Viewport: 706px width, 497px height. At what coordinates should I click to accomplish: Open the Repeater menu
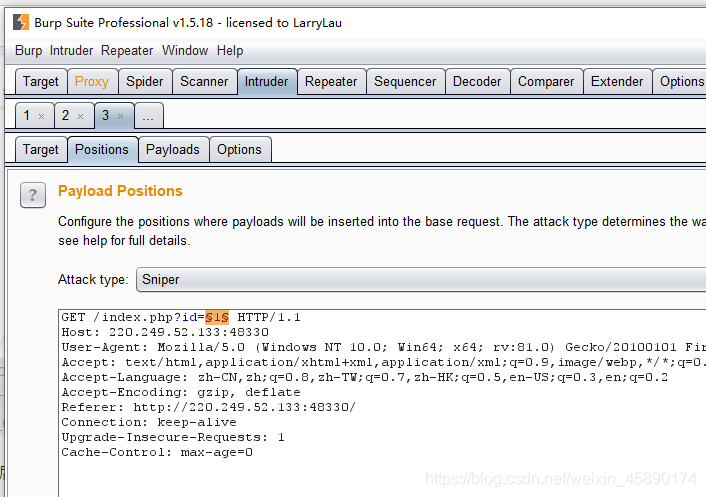pyautogui.click(x=127, y=50)
